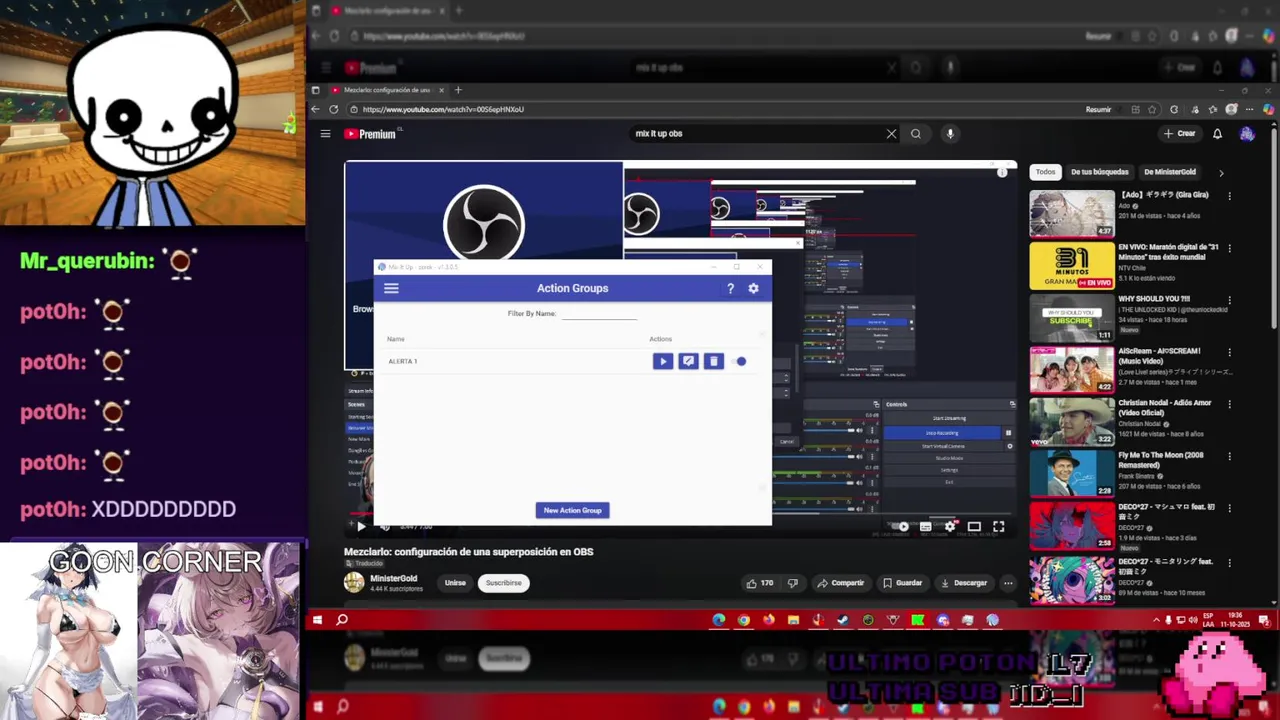Go to the YouTube Premium home logo

click(x=373, y=133)
